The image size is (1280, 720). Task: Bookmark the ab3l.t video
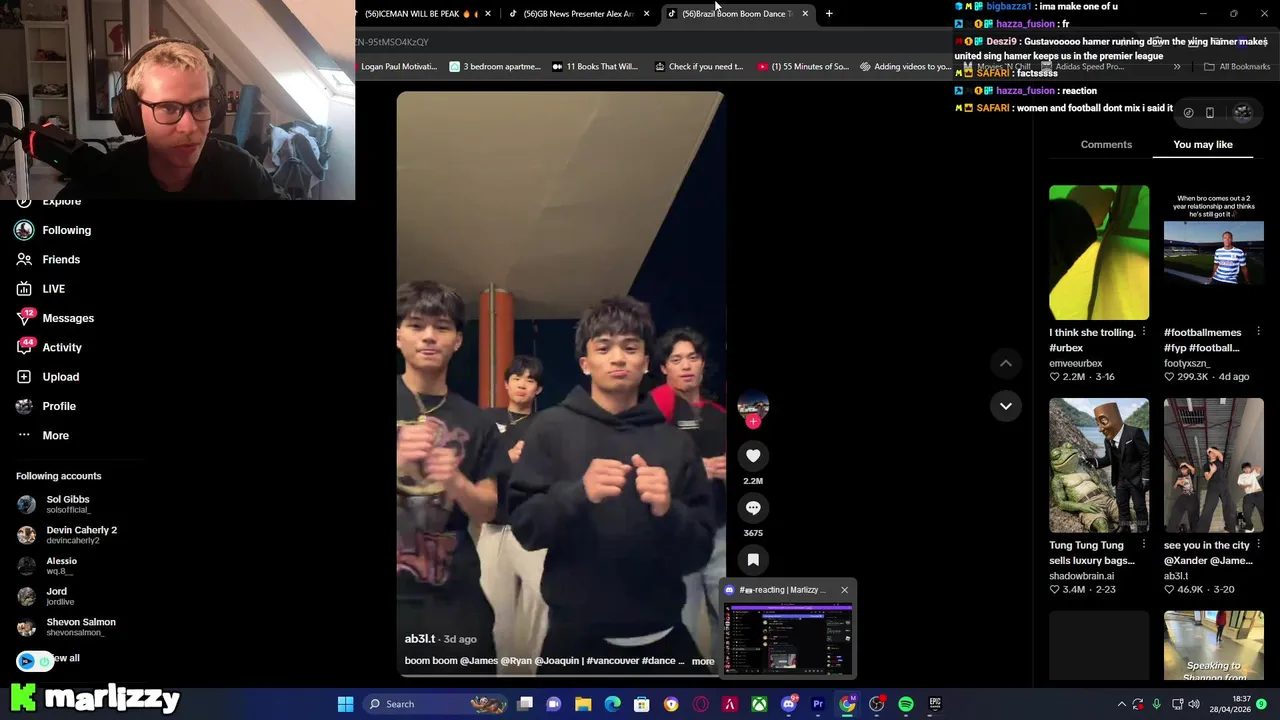tap(753, 560)
